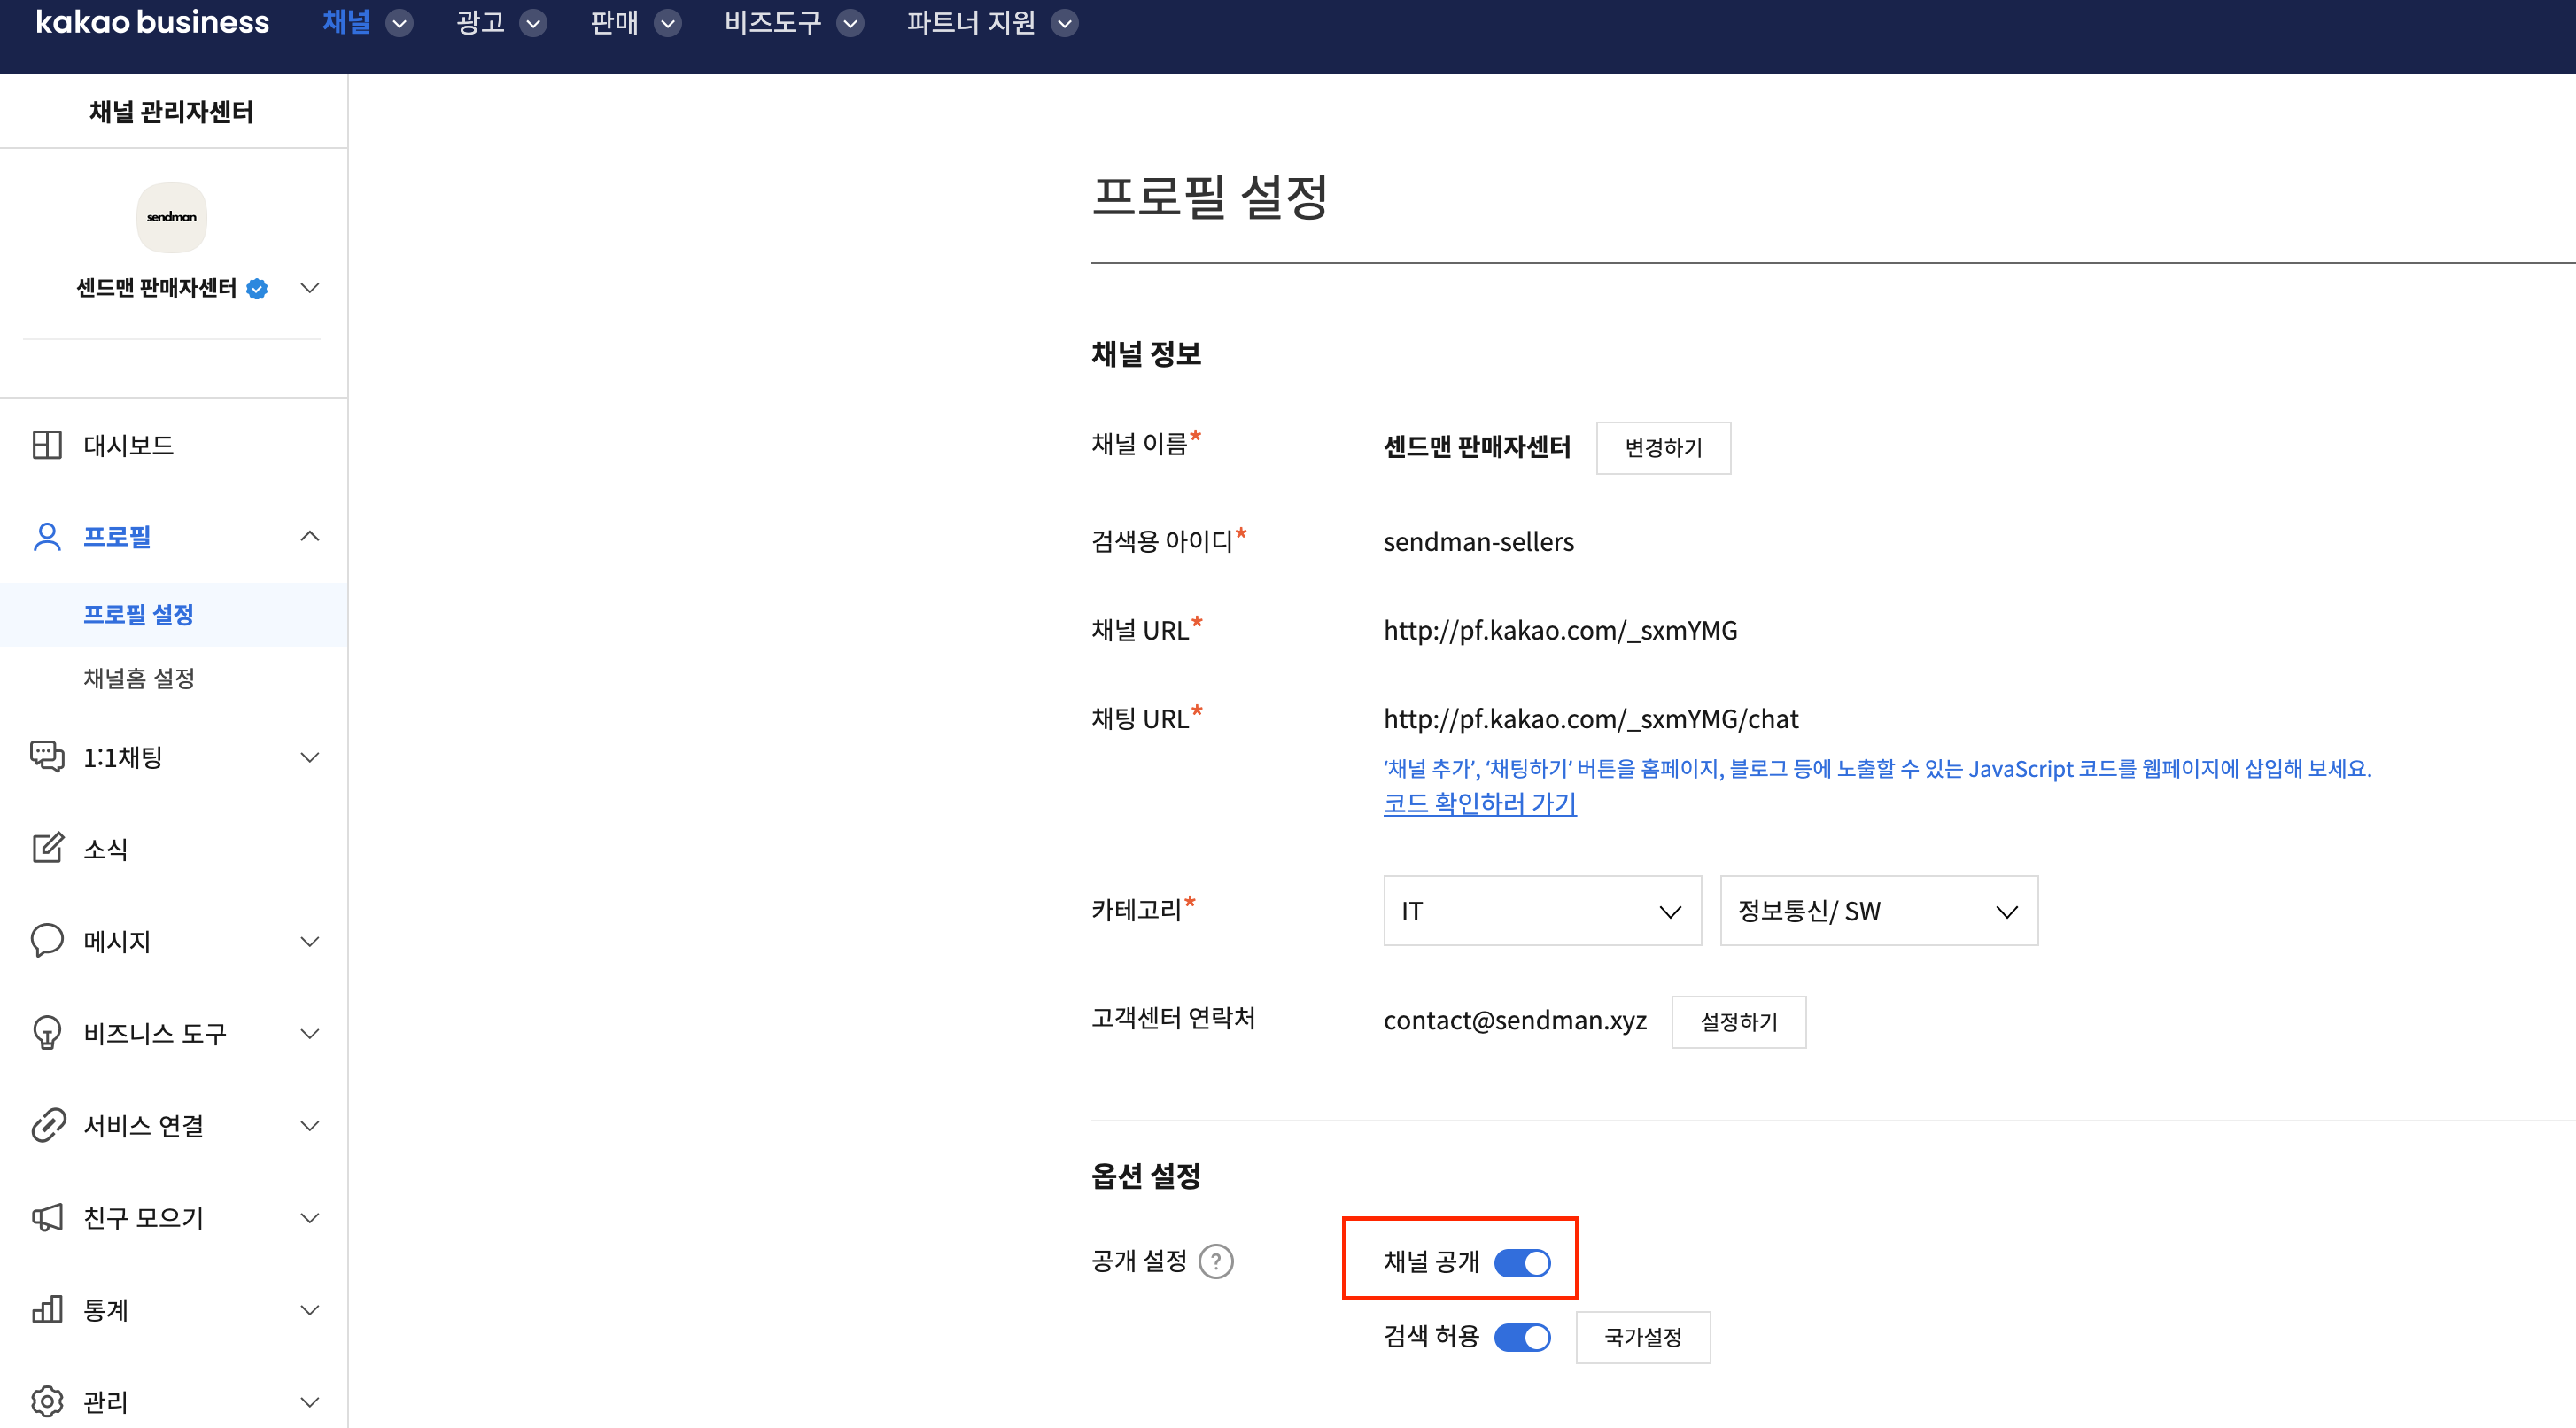2576x1428 pixels.
Task: Follow the 코드 확인하러 가기 link
Action: [x=1479, y=803]
